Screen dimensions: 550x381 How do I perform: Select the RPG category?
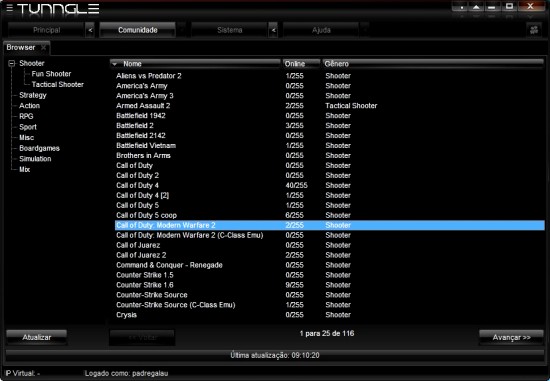pos(26,116)
